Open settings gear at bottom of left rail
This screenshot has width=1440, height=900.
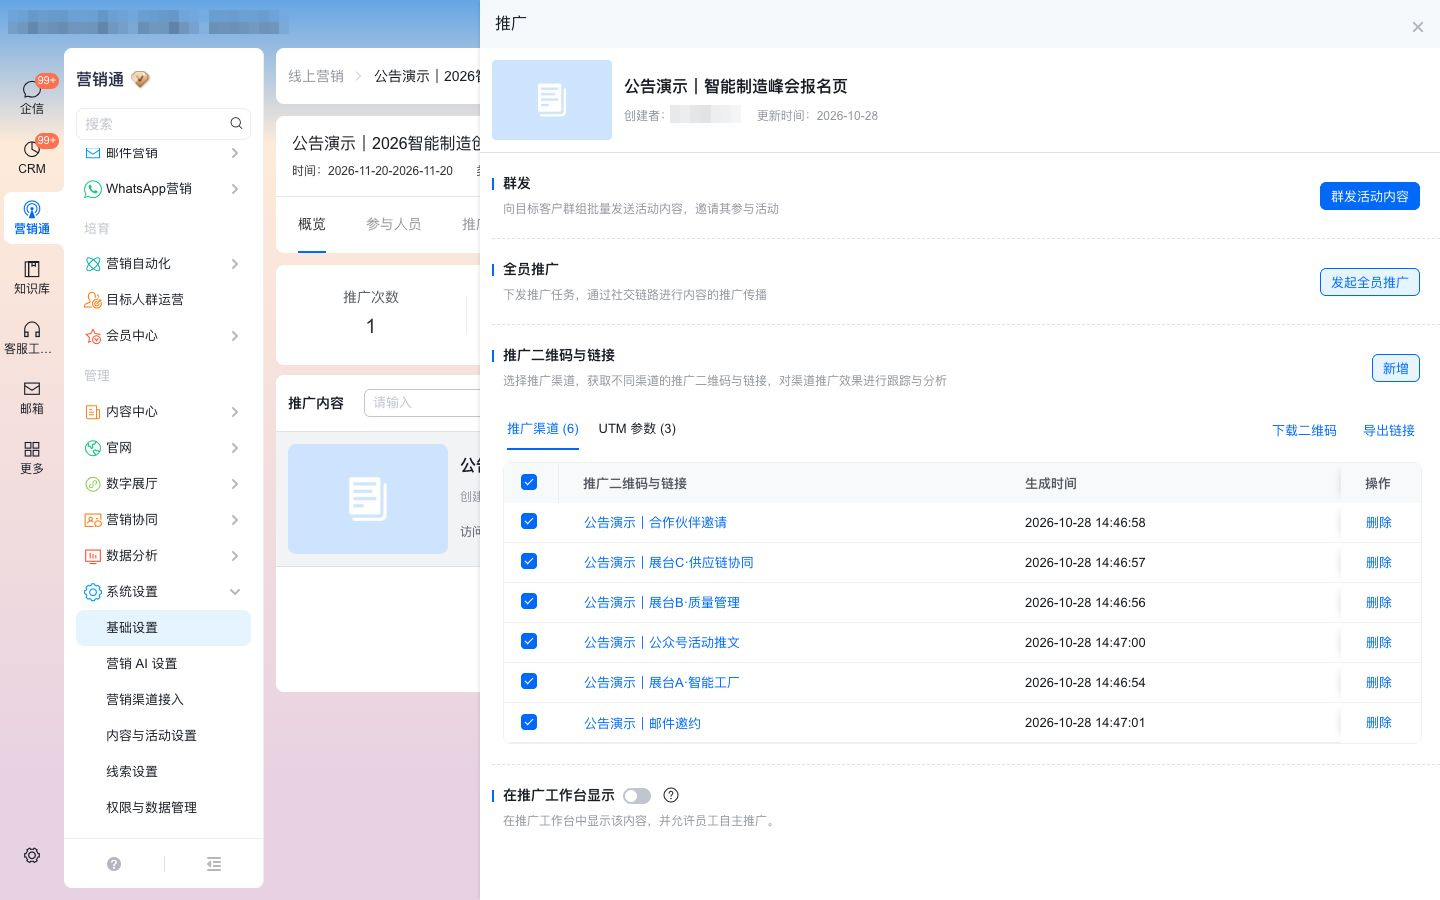tap(32, 855)
